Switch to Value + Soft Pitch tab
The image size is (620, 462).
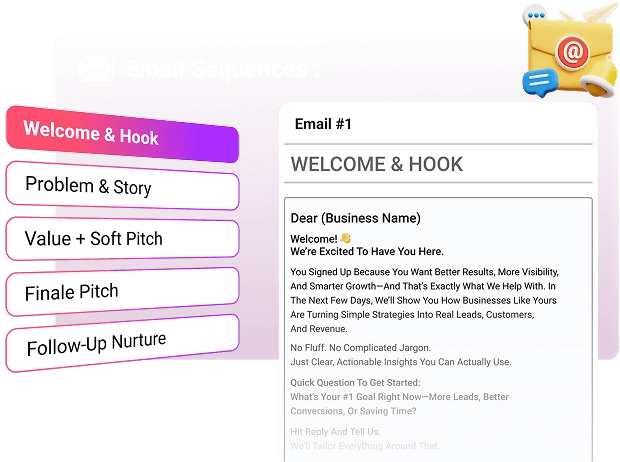pos(122,239)
